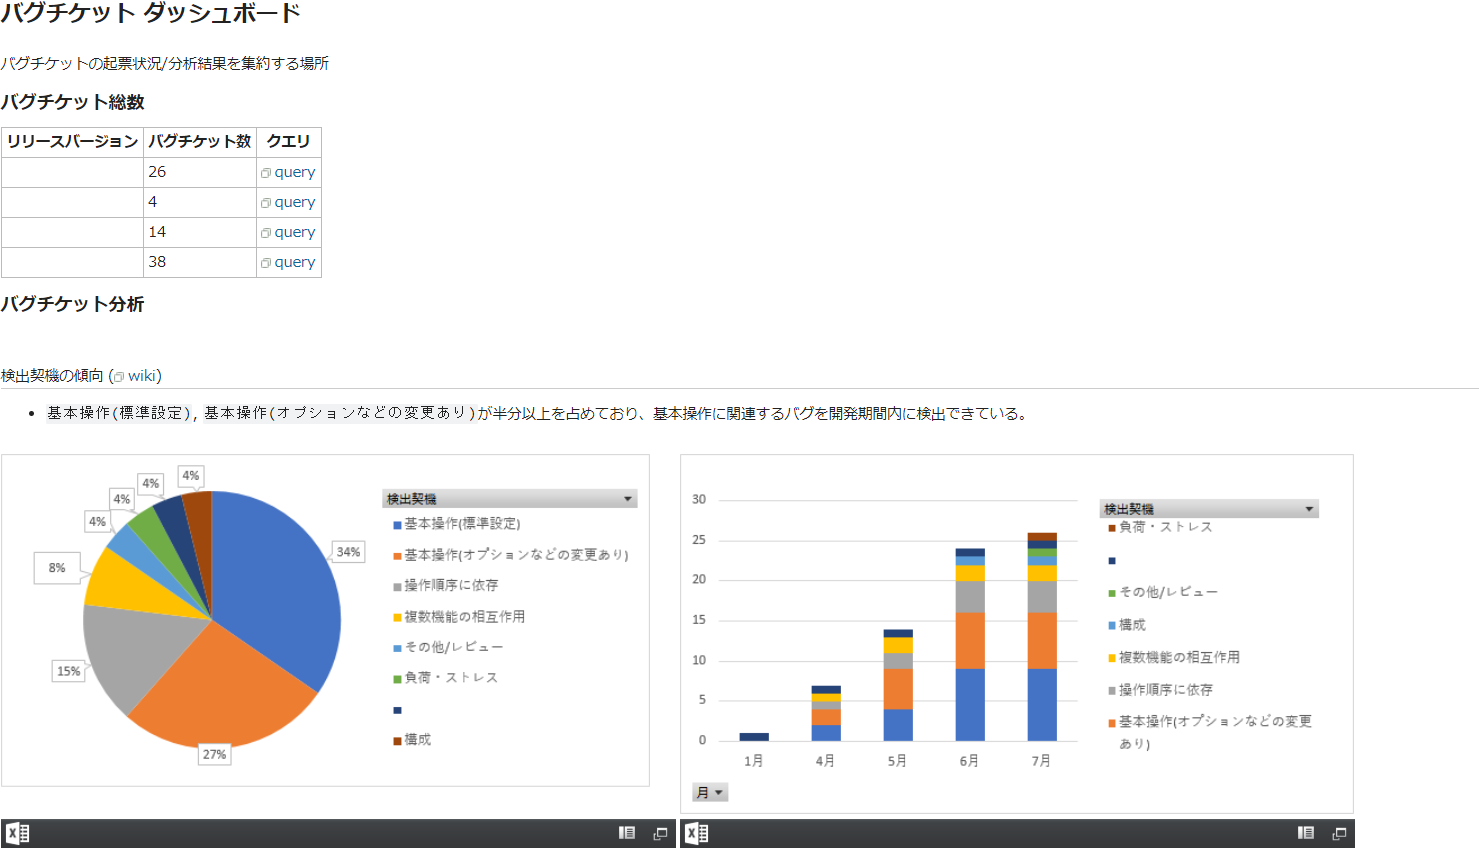Screen dimensions: 1479x854
Task: Click 負荷・ストレス label in pie legend
Action: [451, 678]
